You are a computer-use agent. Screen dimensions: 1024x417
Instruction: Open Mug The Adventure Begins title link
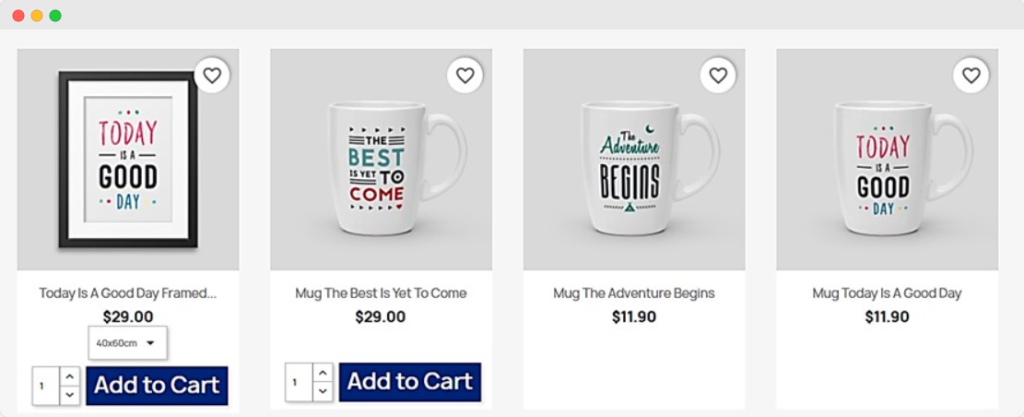click(x=634, y=293)
